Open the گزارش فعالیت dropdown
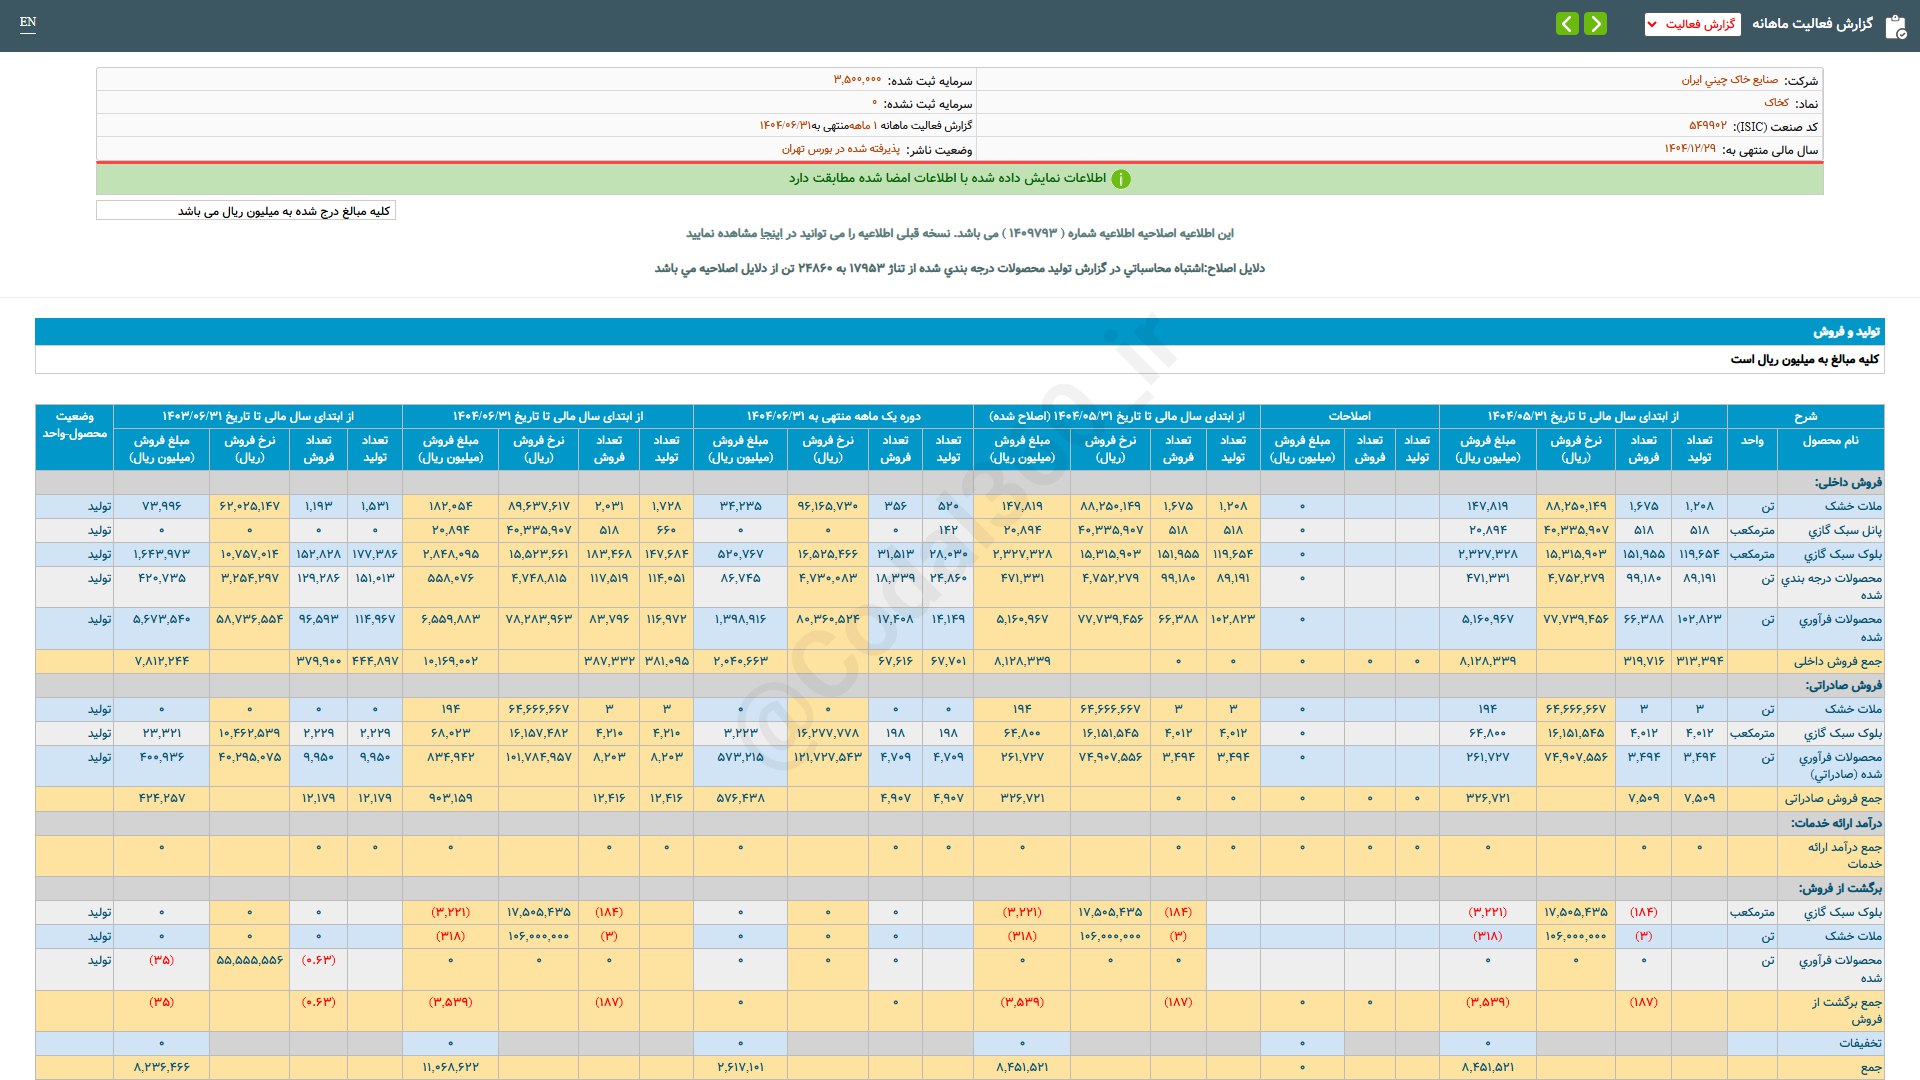Screen dimensions: 1920x1080 click(1692, 24)
